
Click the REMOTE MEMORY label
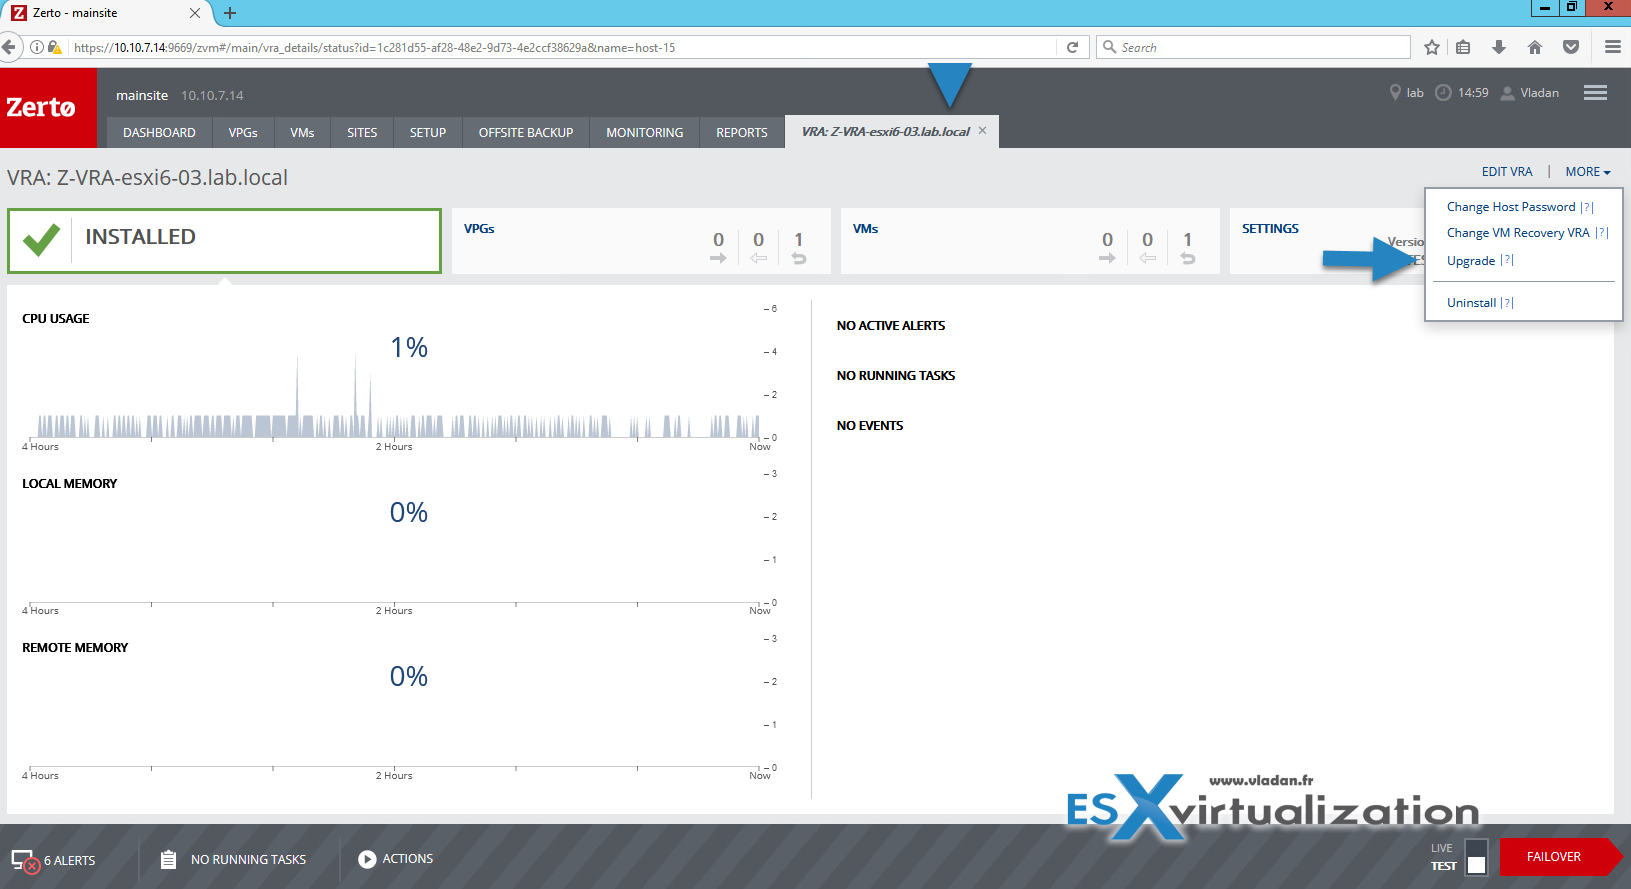75,648
